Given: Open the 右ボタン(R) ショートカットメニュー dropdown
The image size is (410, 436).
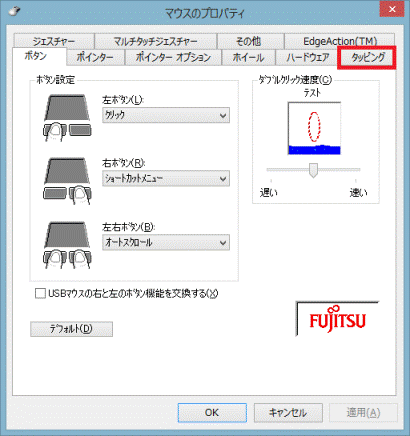Looking at the screenshot, I should (166, 179).
